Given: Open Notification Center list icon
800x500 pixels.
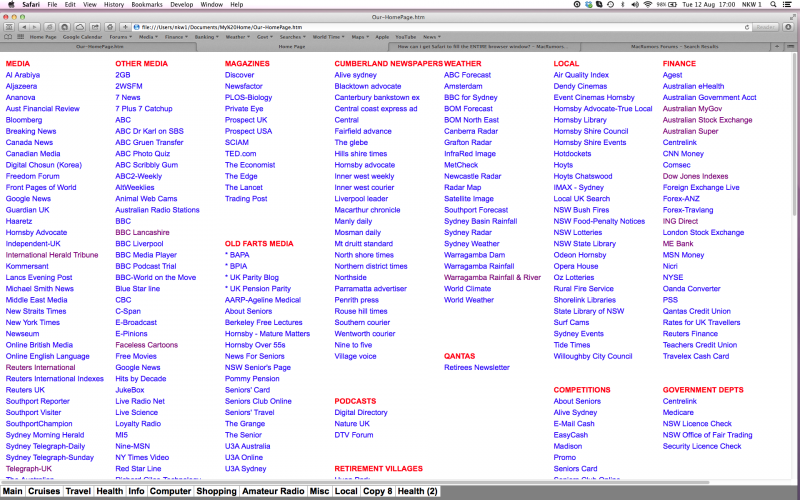Looking at the screenshot, I should 788,5.
